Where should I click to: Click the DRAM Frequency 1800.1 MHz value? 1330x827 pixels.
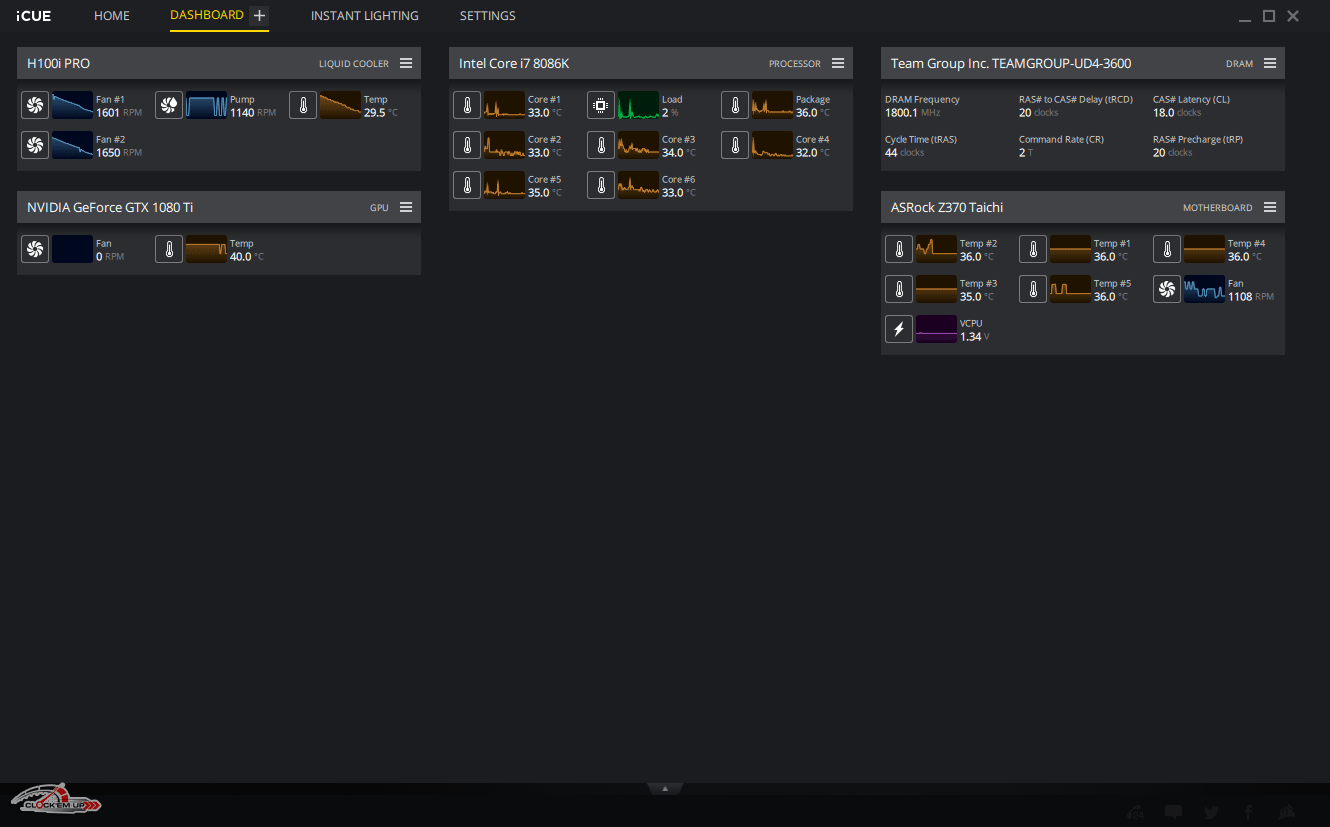(912, 113)
